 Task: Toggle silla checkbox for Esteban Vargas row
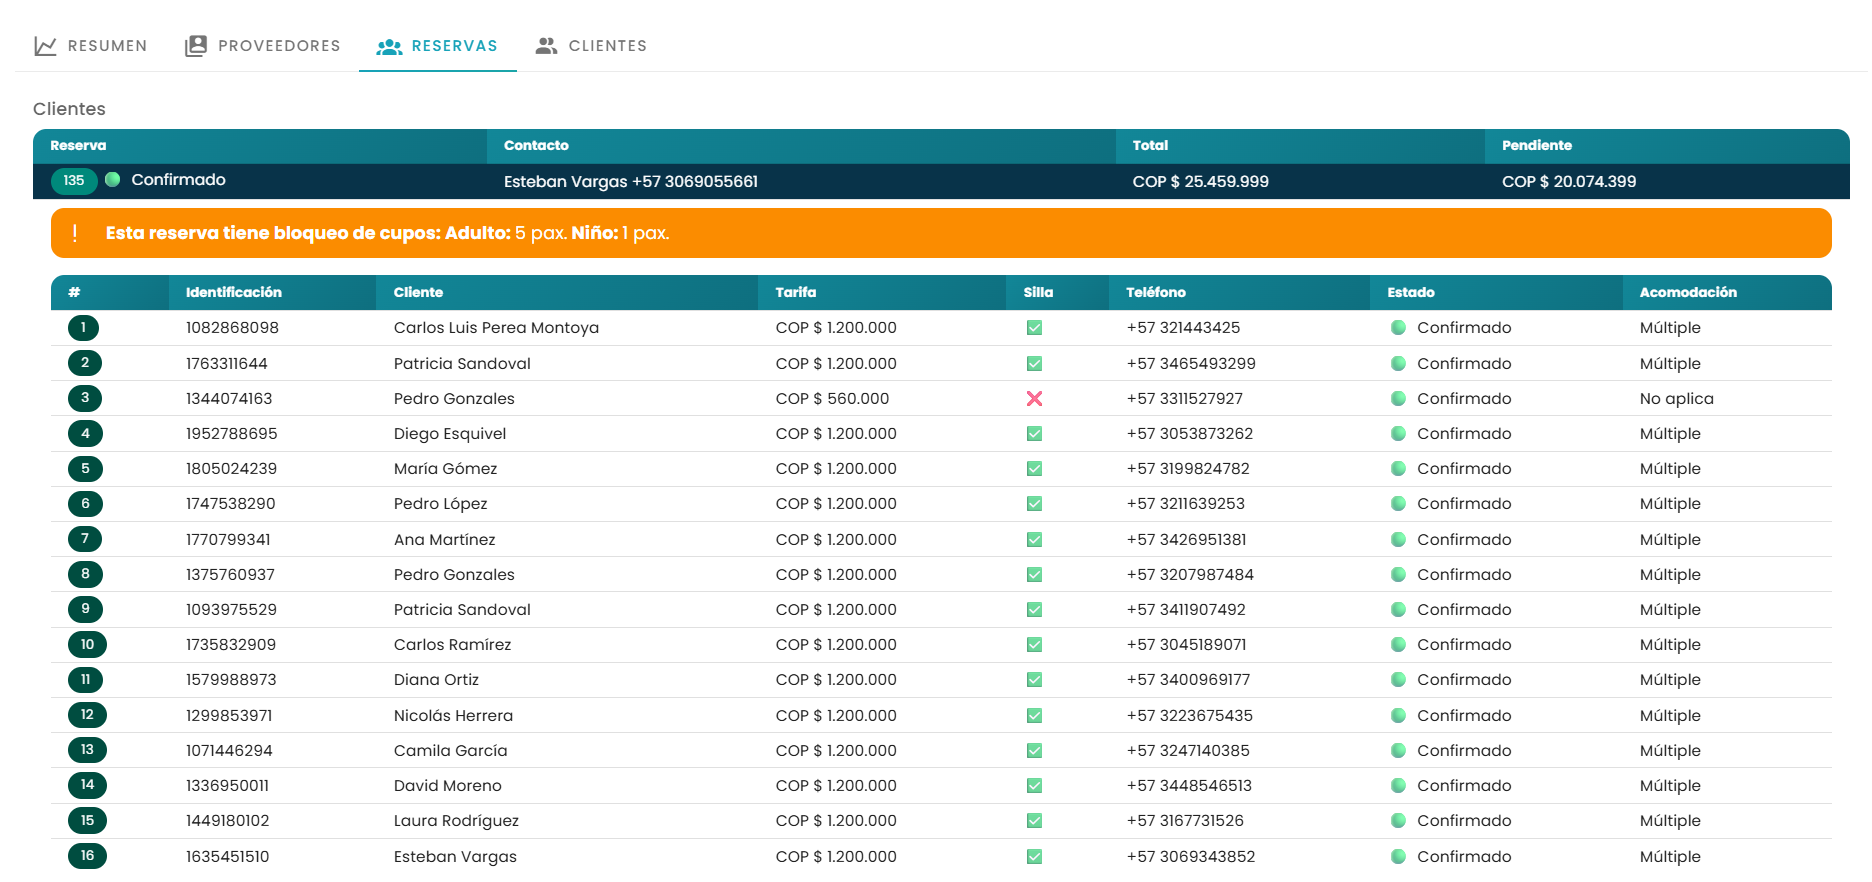pos(1034,857)
